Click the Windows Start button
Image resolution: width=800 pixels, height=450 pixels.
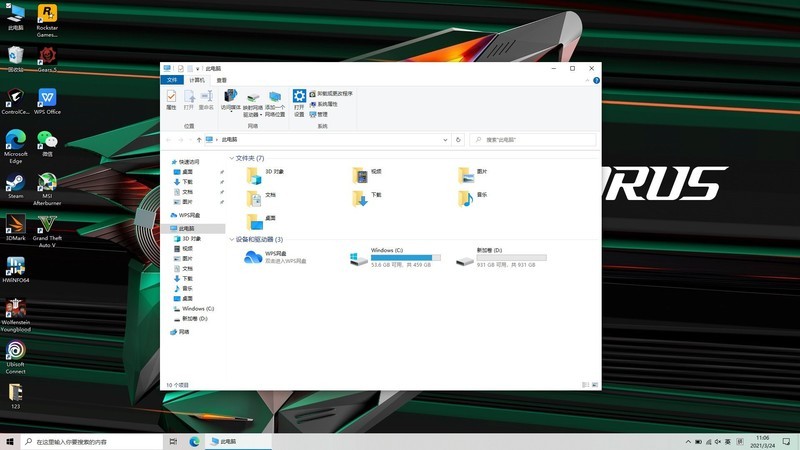(10, 442)
